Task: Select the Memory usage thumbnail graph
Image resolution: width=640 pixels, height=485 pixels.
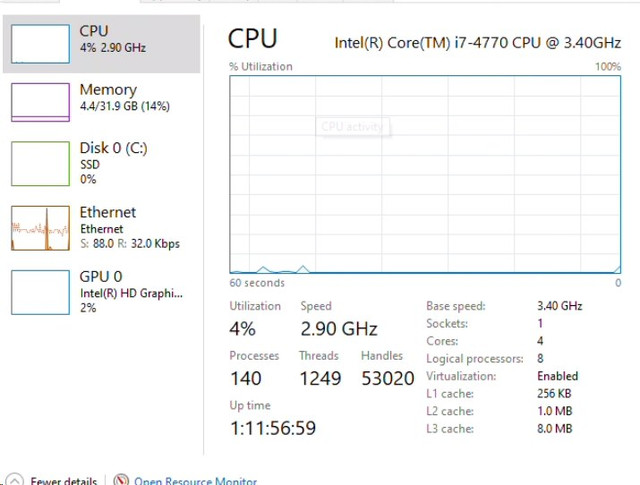Action: [40, 102]
